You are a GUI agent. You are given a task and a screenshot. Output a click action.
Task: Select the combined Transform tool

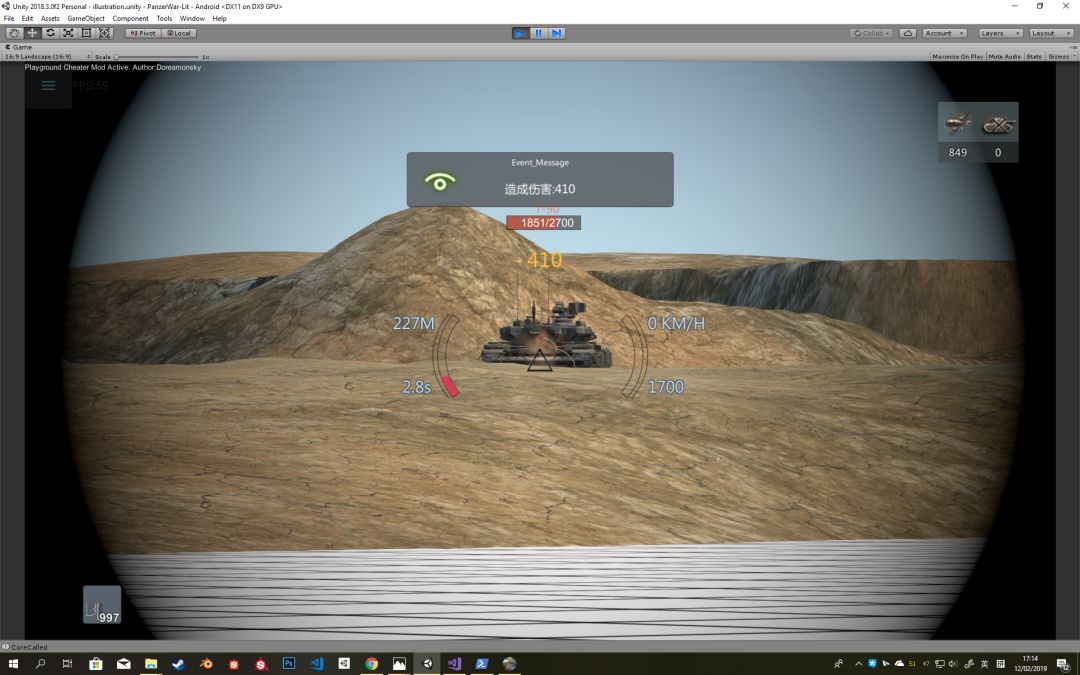(104, 33)
